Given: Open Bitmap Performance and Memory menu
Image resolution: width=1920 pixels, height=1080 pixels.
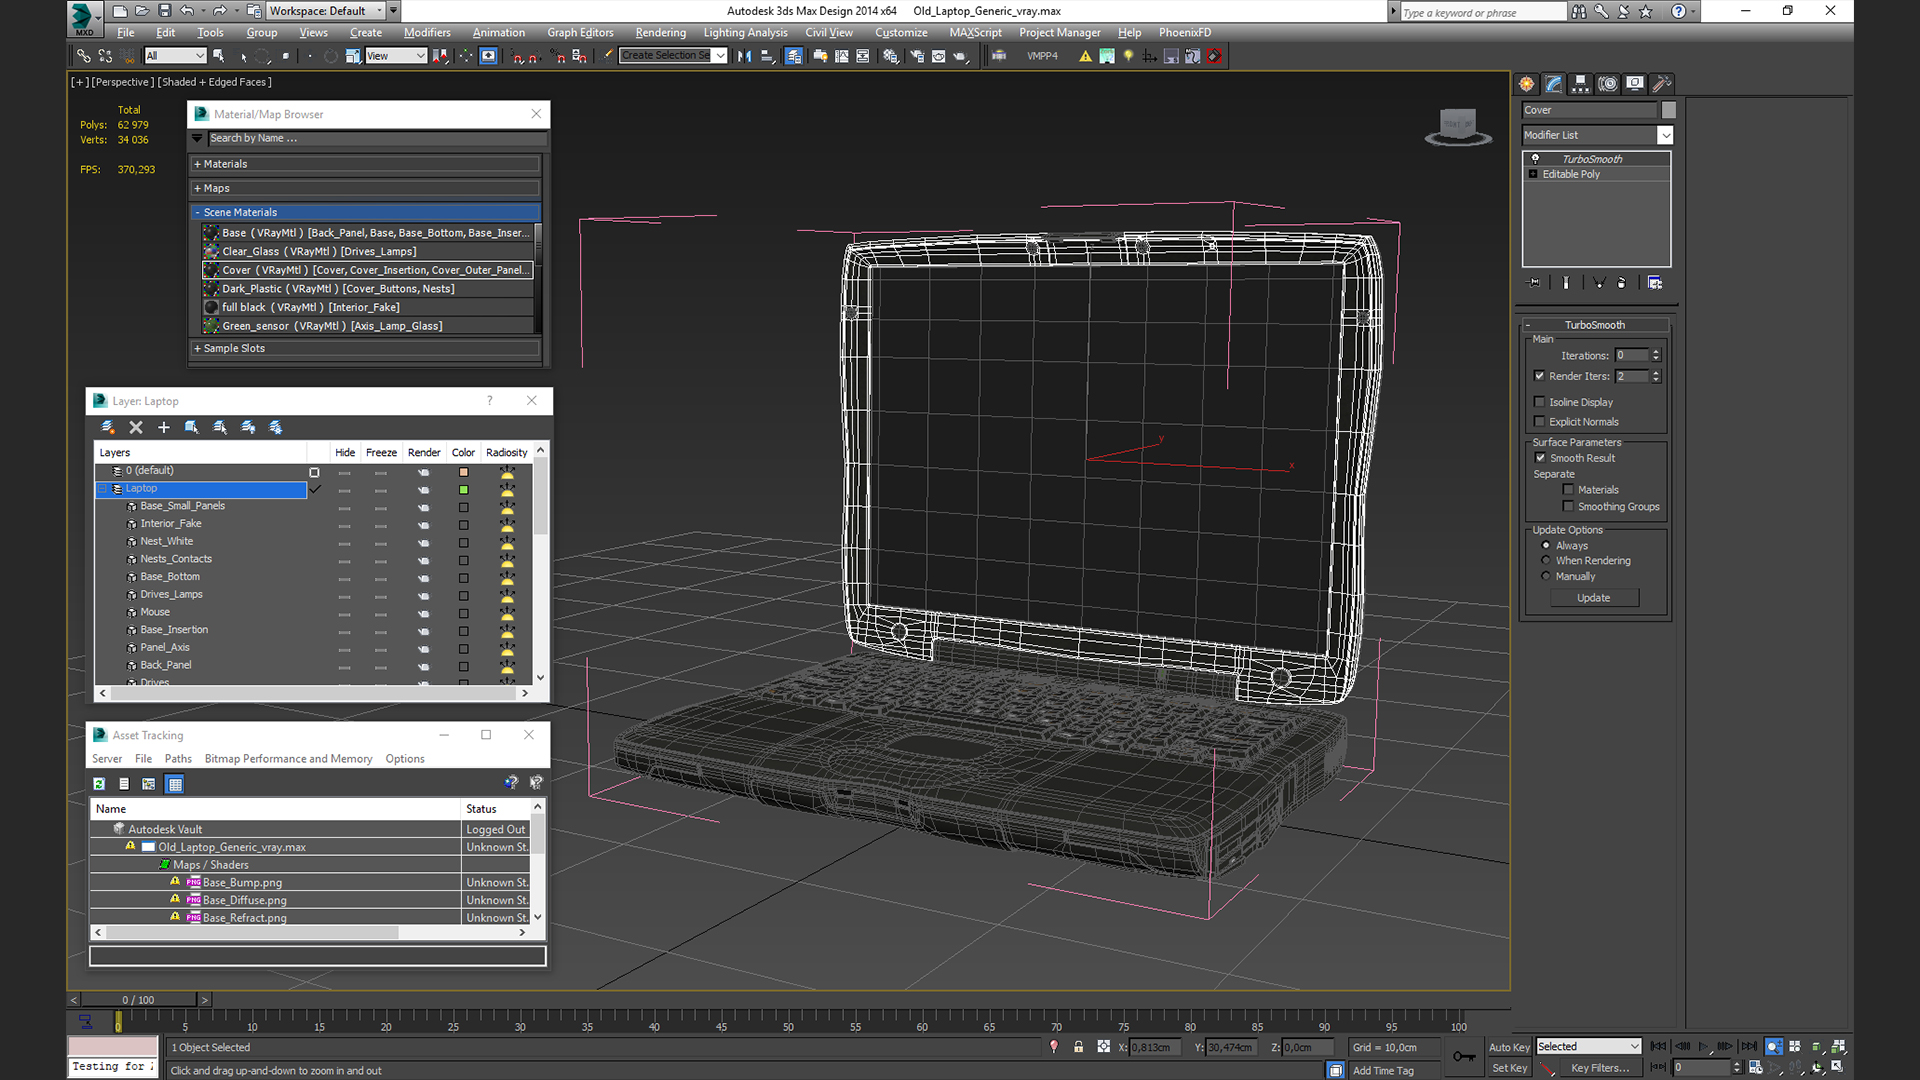Looking at the screenshot, I should (288, 759).
